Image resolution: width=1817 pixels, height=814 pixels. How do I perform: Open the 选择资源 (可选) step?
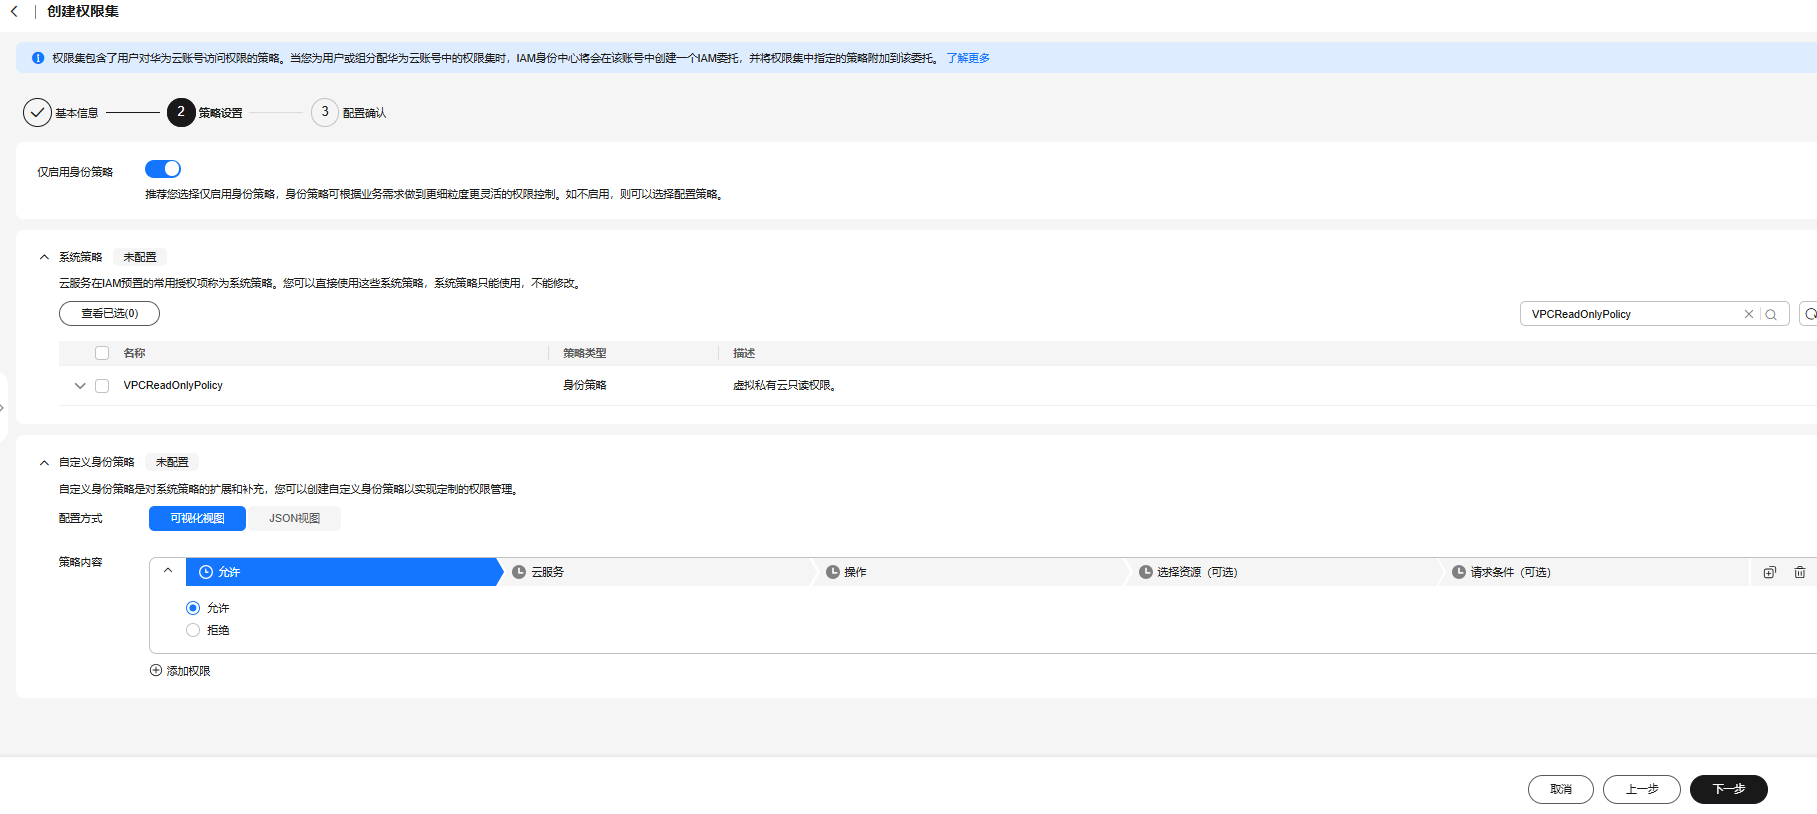[x=1282, y=572]
